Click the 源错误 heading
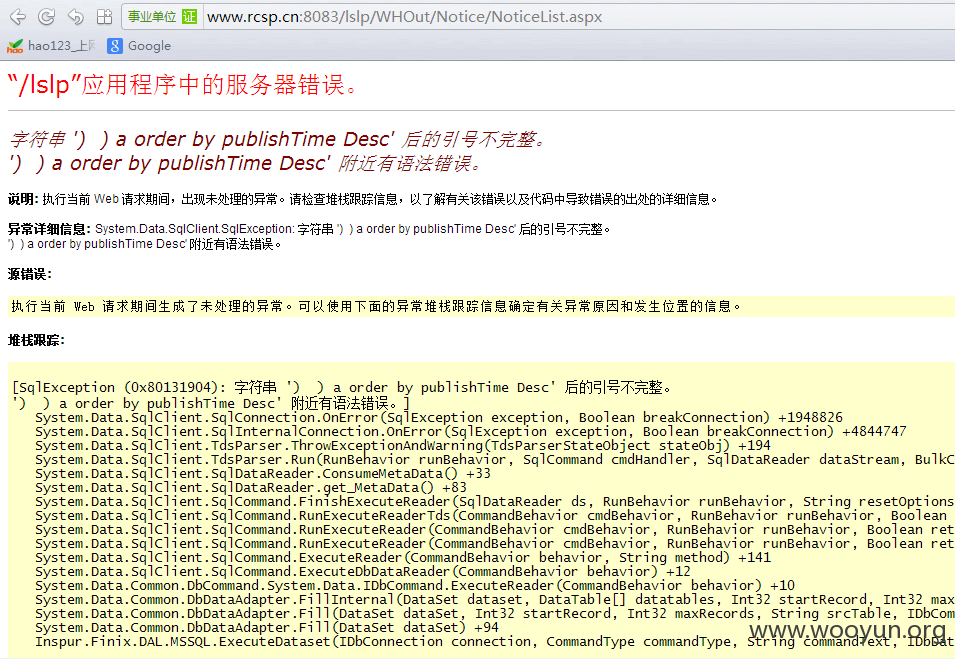Image resolution: width=955 pixels, height=659 pixels. pos(29,274)
